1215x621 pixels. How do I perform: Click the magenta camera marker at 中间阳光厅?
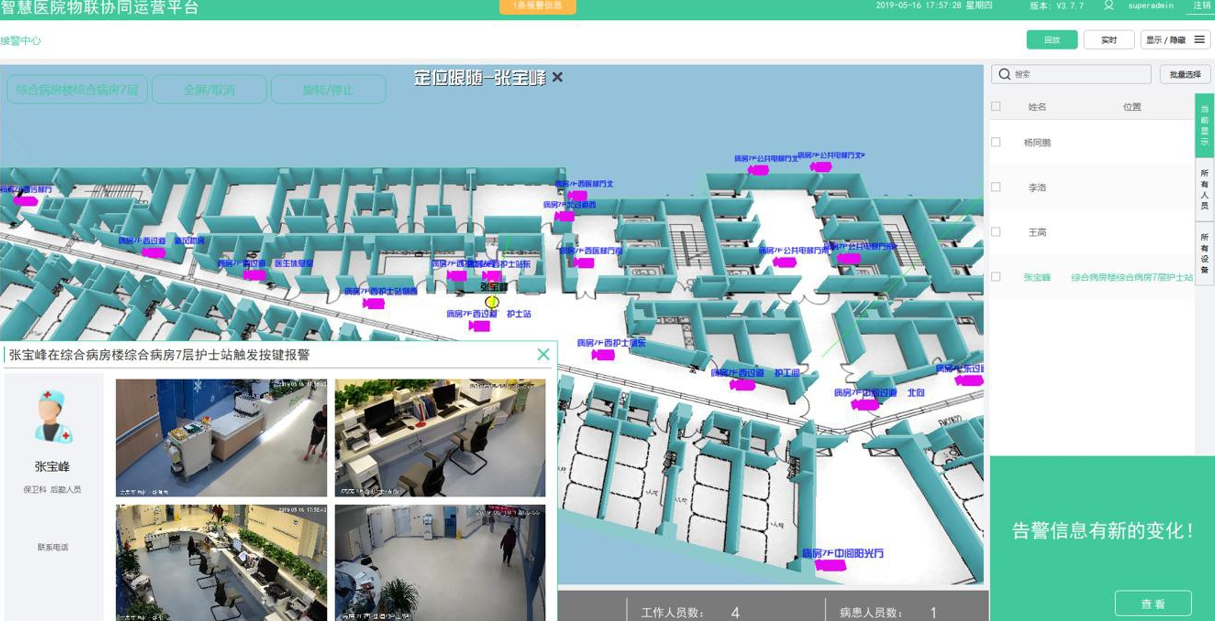pyautogui.click(x=830, y=566)
